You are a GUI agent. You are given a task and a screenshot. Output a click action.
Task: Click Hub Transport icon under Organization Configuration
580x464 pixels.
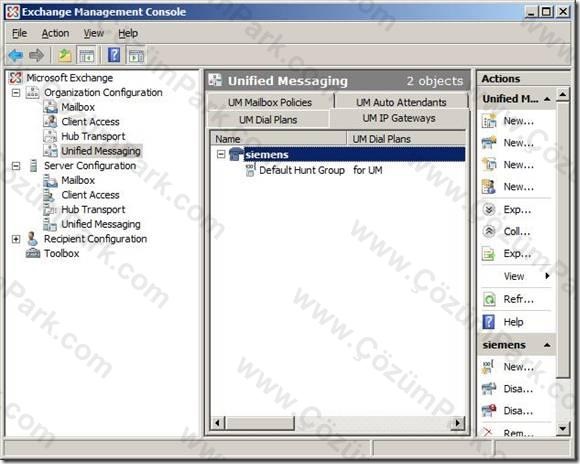point(50,136)
